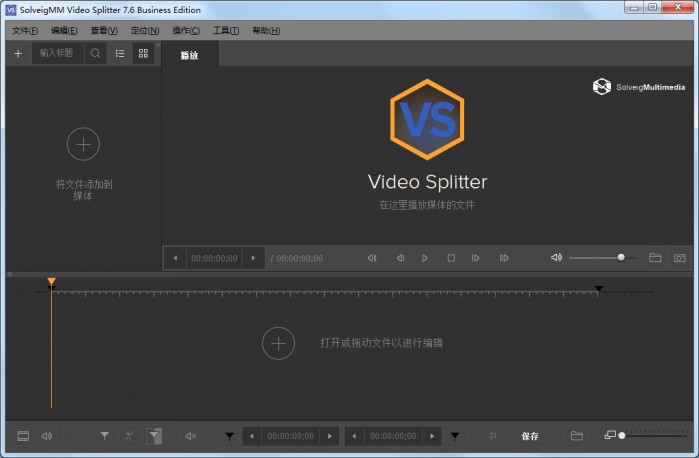Image resolution: width=699 pixels, height=458 pixels.
Task: Click the circle plus to open file for editing
Action: [x=278, y=343]
